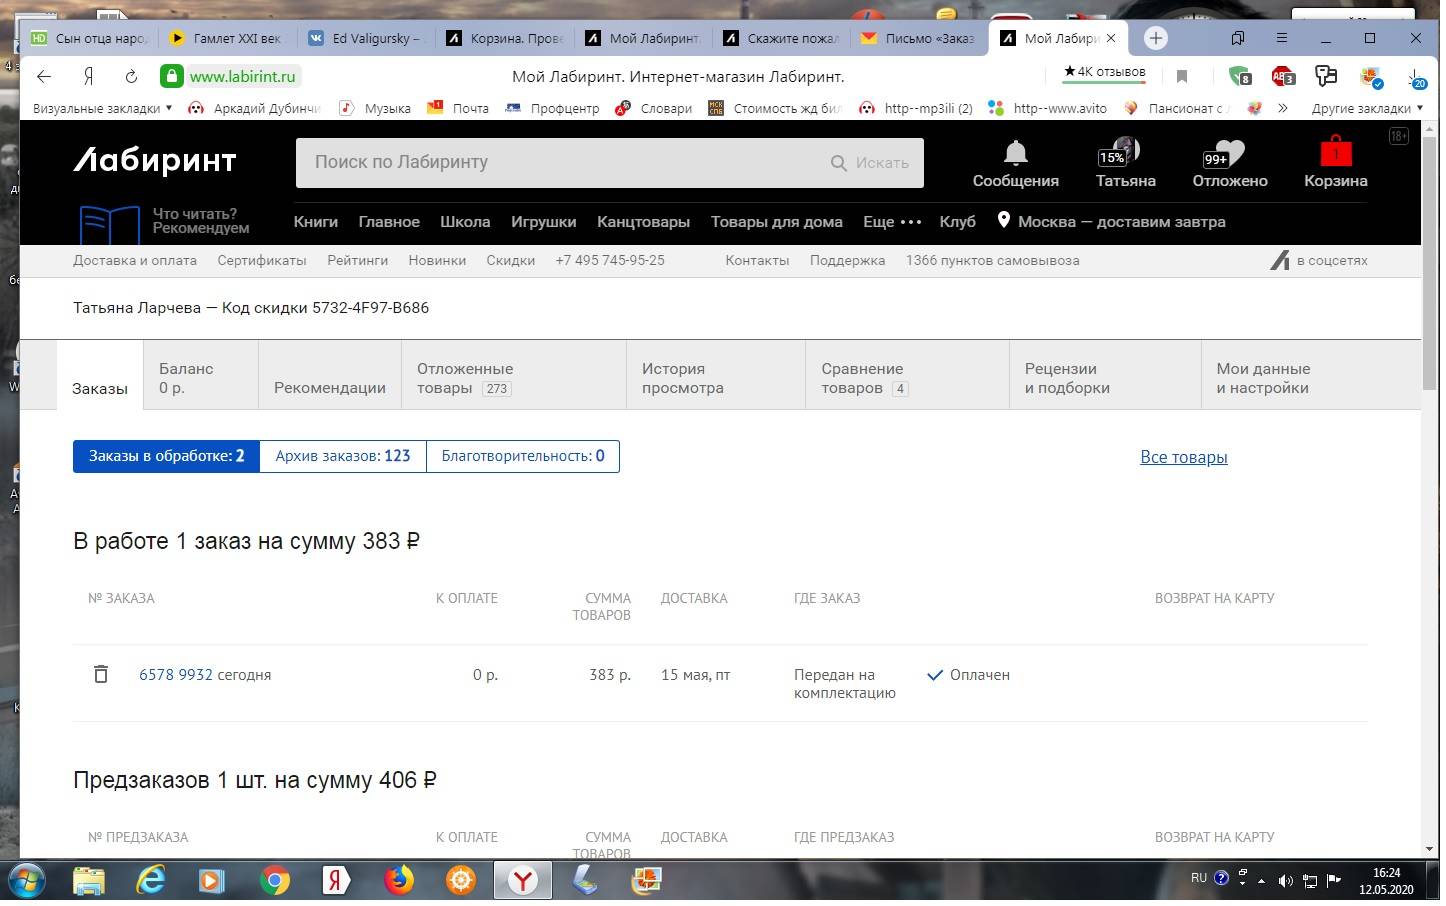
Task: Select Заказы в обработке: 2 filter
Action: 166,456
